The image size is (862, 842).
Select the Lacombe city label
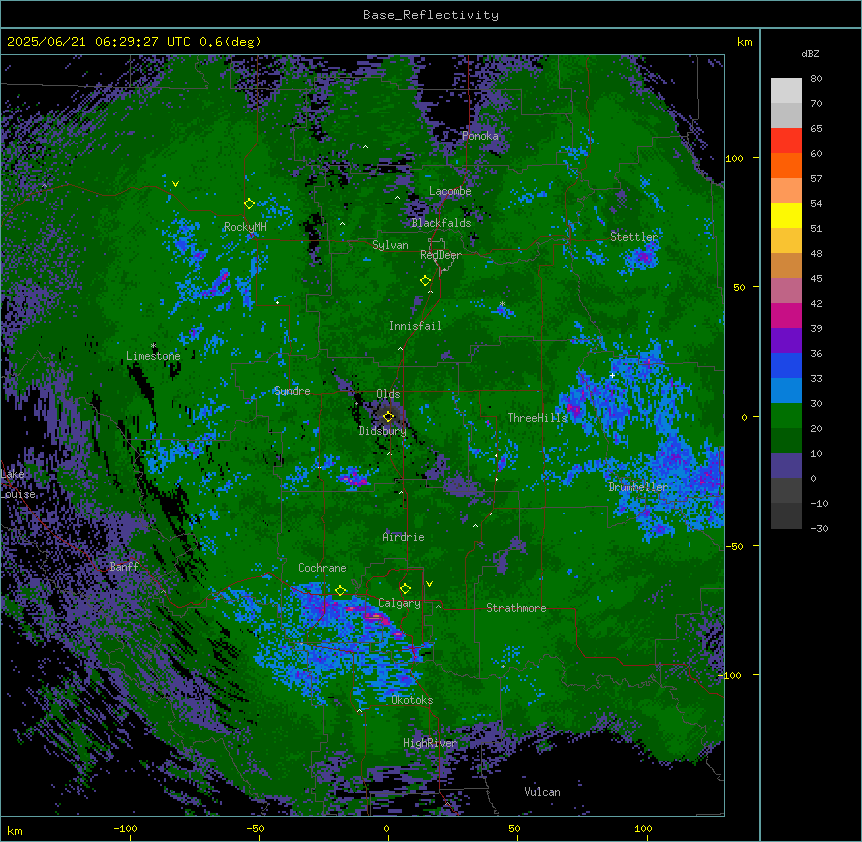coord(450,191)
